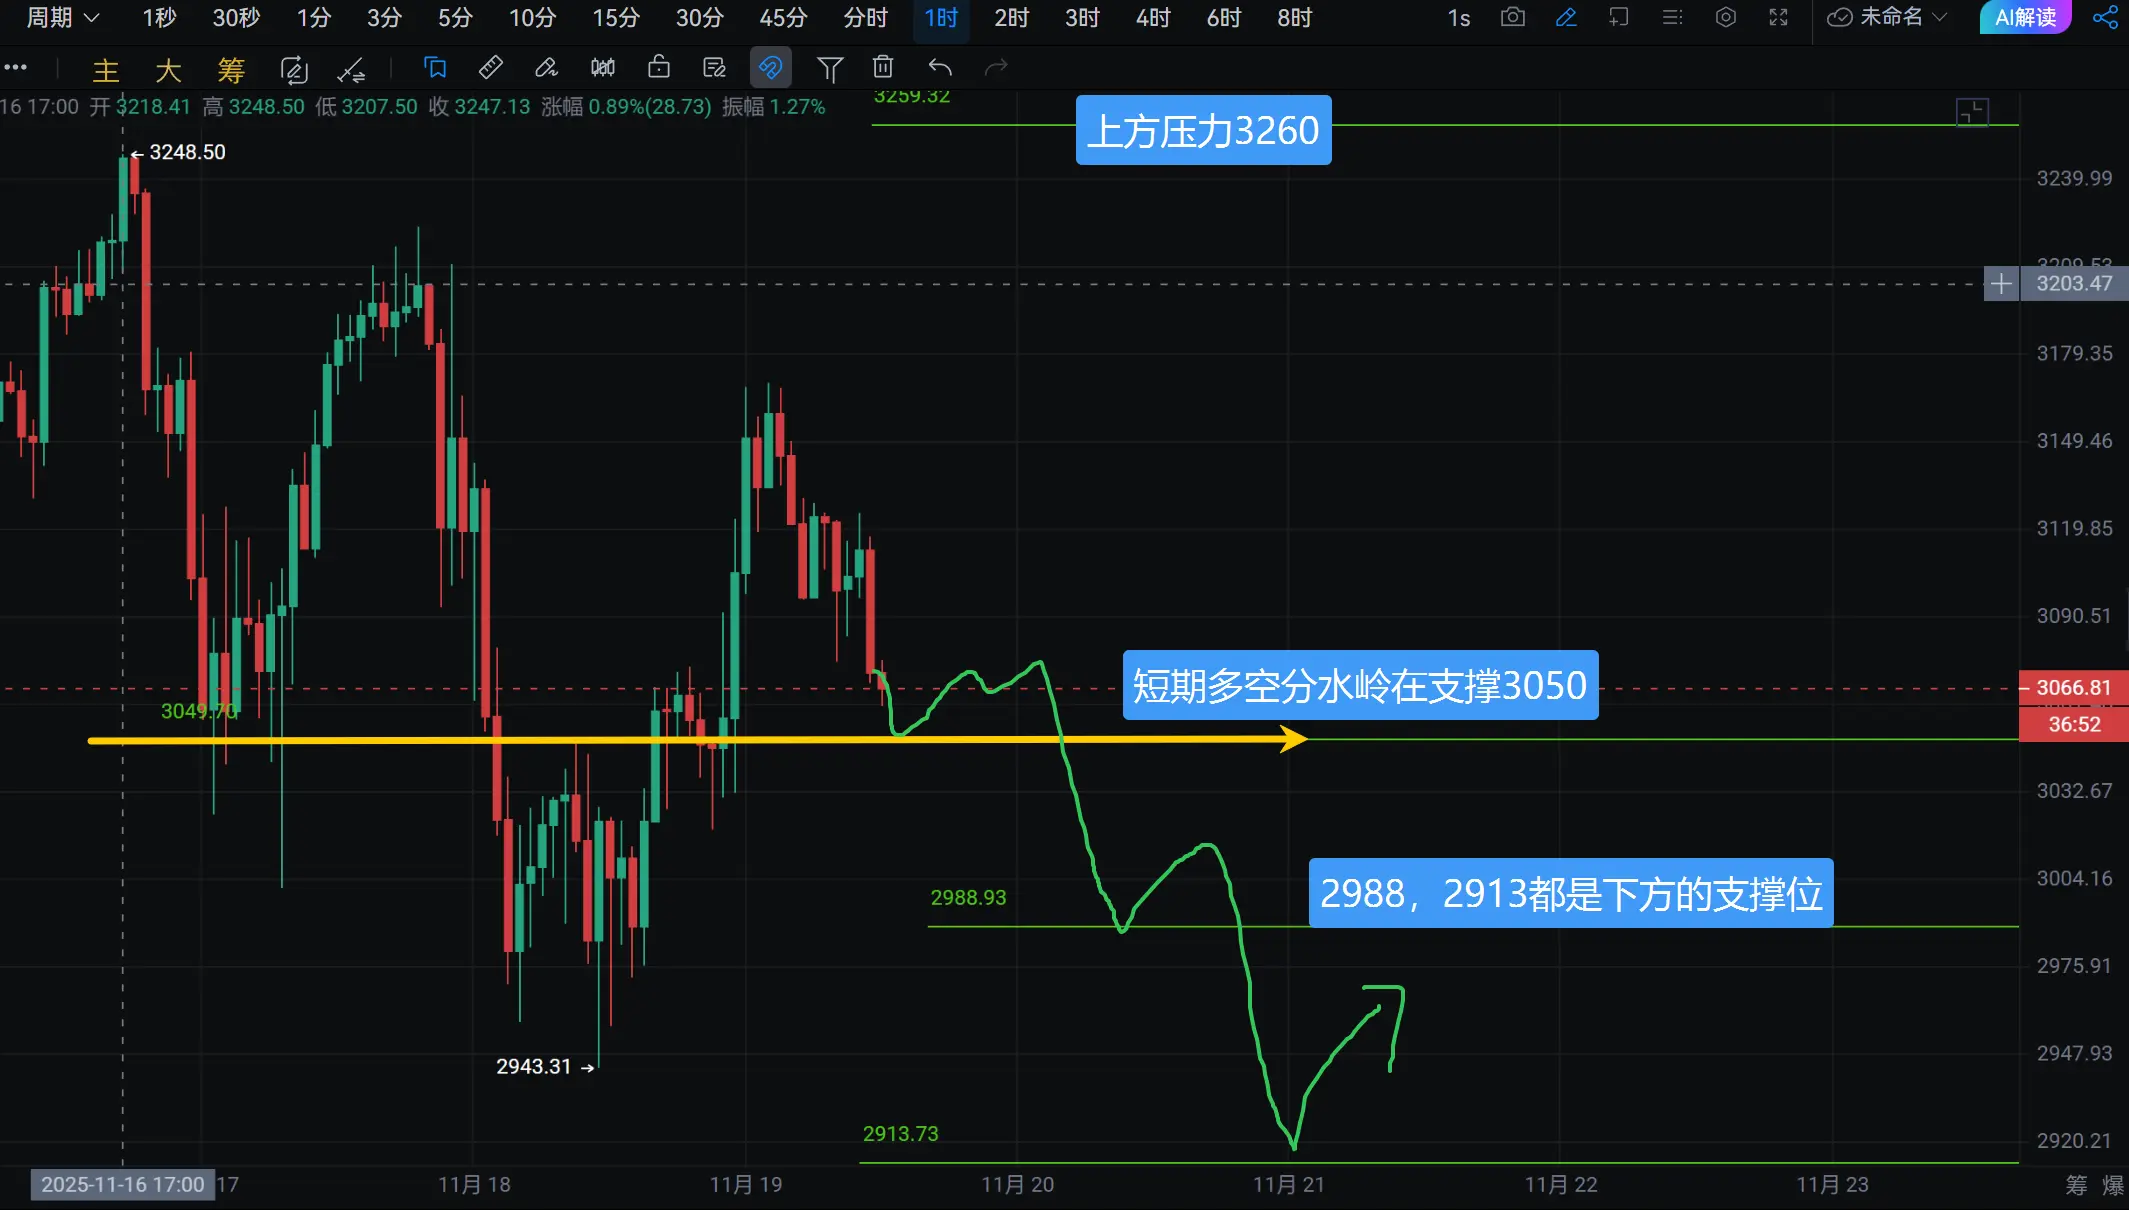The image size is (2129, 1210).
Task: Delete drawings with the trash icon
Action: pos(882,67)
